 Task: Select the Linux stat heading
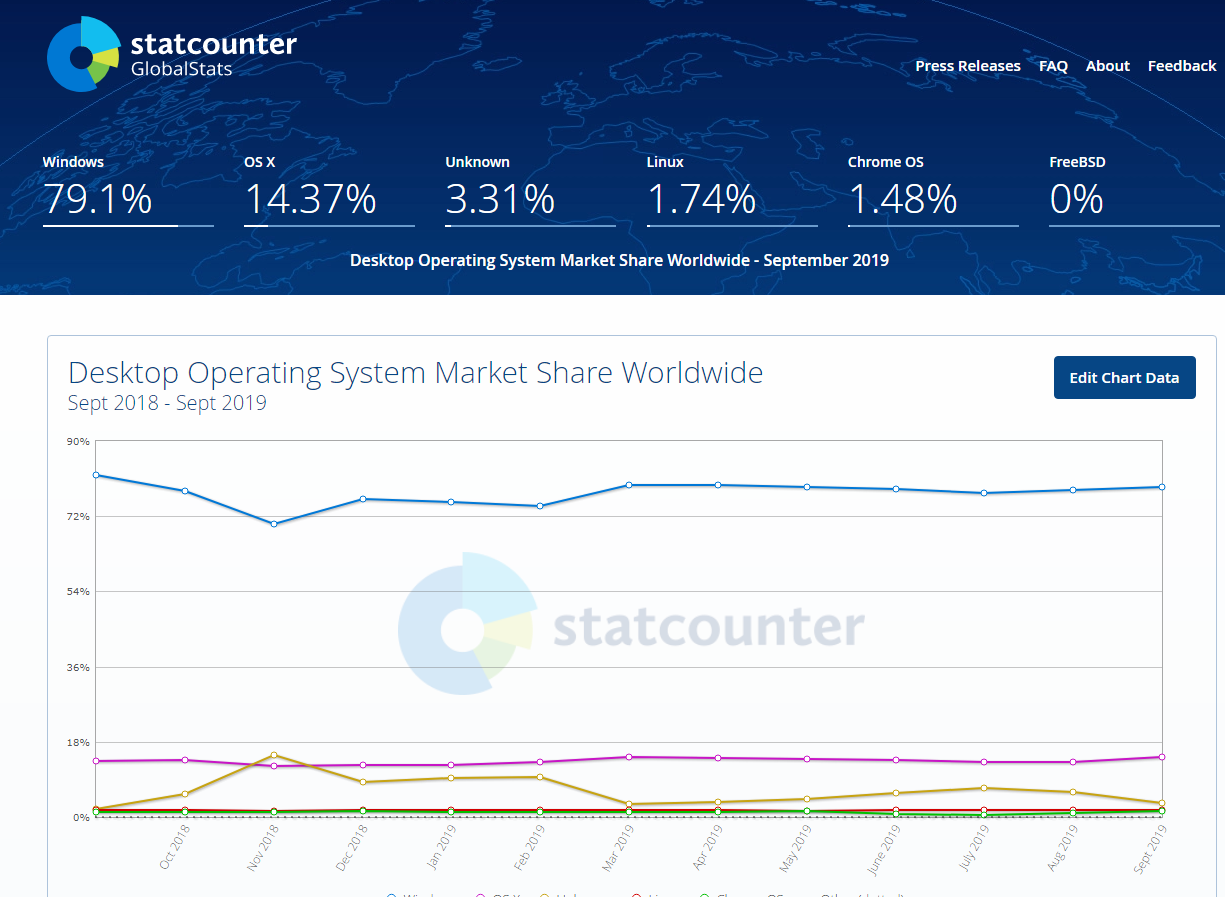tap(666, 162)
